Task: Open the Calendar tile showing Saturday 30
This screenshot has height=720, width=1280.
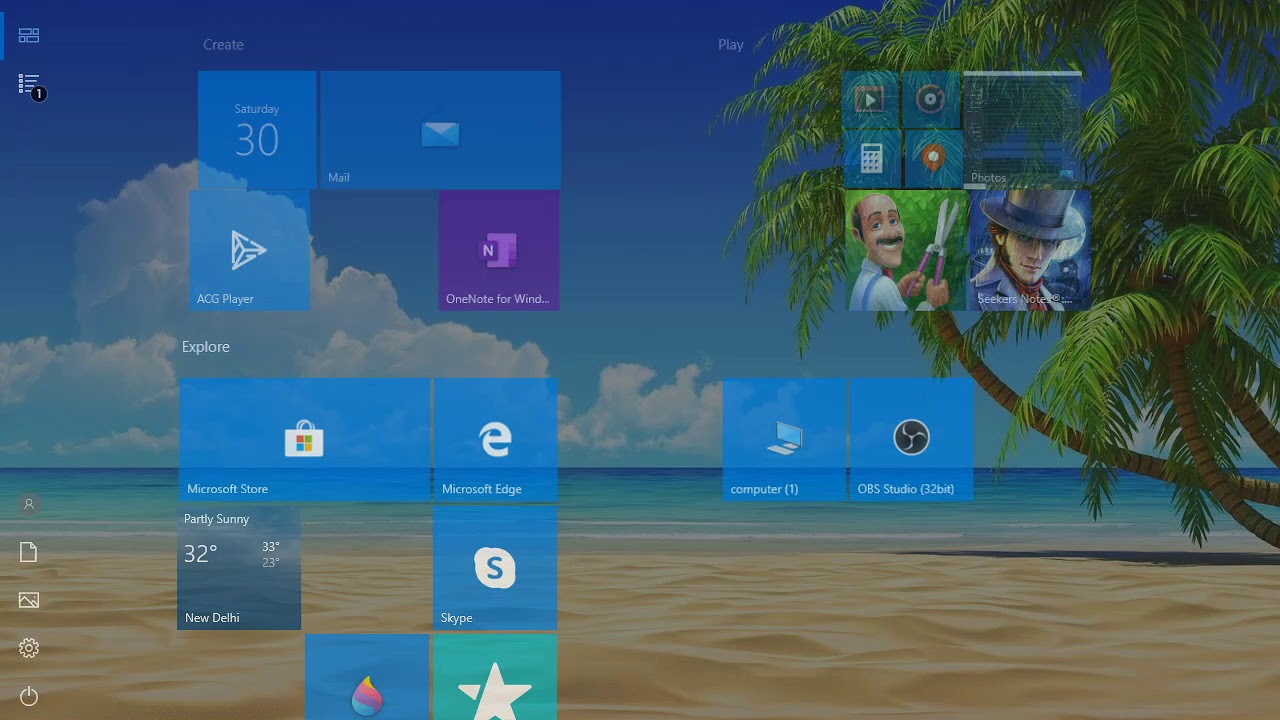Action: point(257,130)
